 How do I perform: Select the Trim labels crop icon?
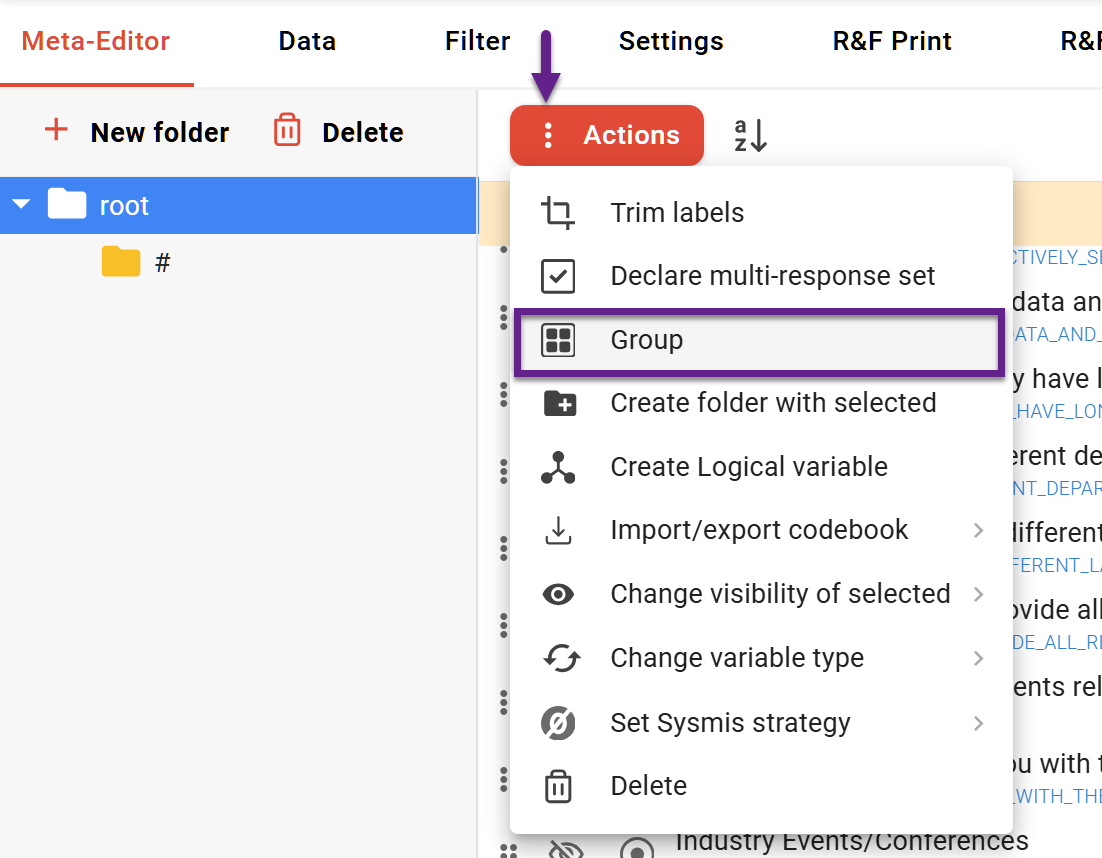558,213
